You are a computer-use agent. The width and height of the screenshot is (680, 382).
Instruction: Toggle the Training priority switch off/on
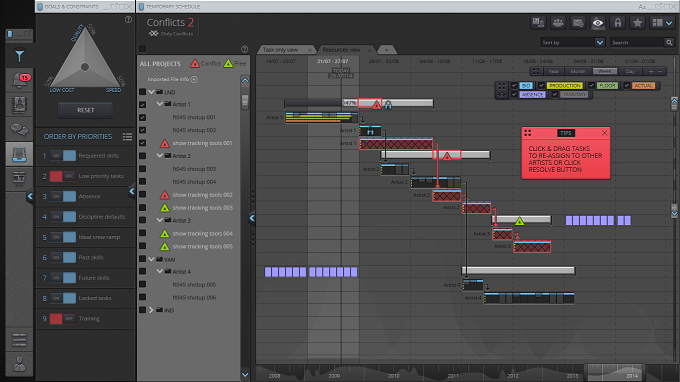pyautogui.click(x=62, y=318)
